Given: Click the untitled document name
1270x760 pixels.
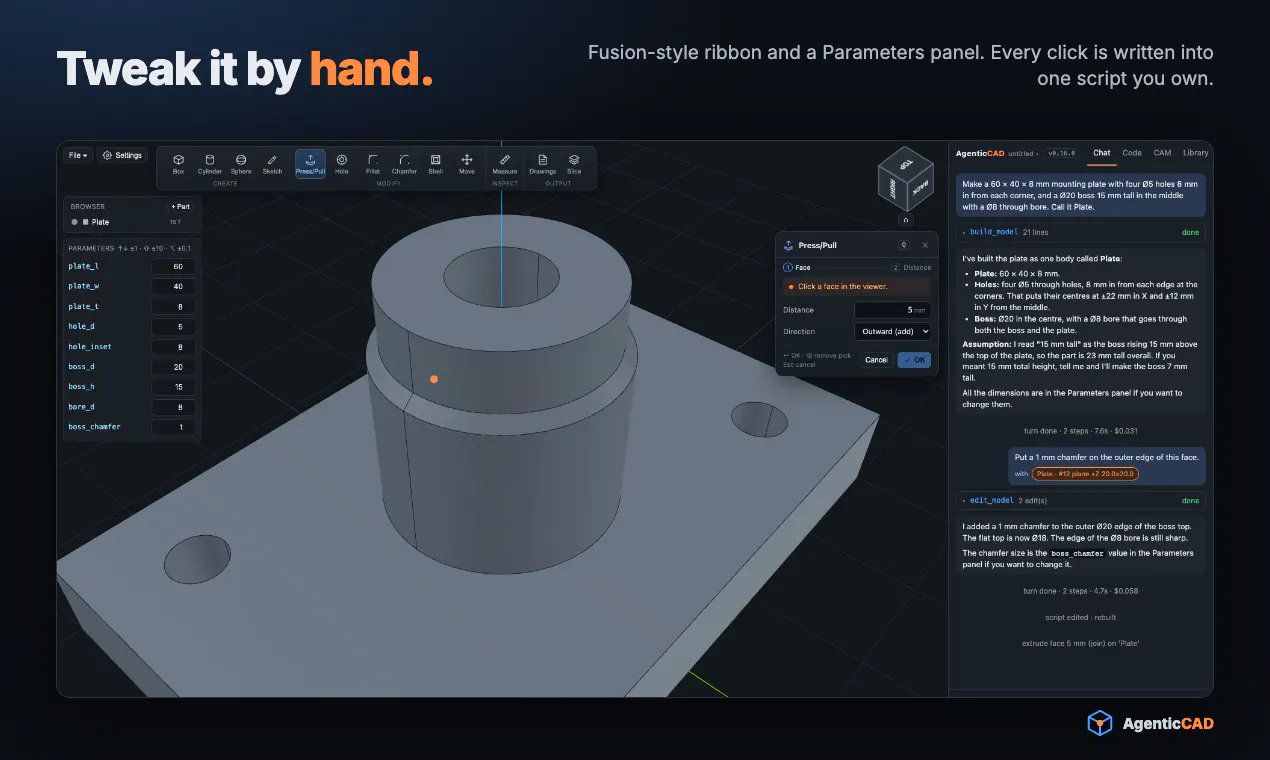Looking at the screenshot, I should (1021, 154).
